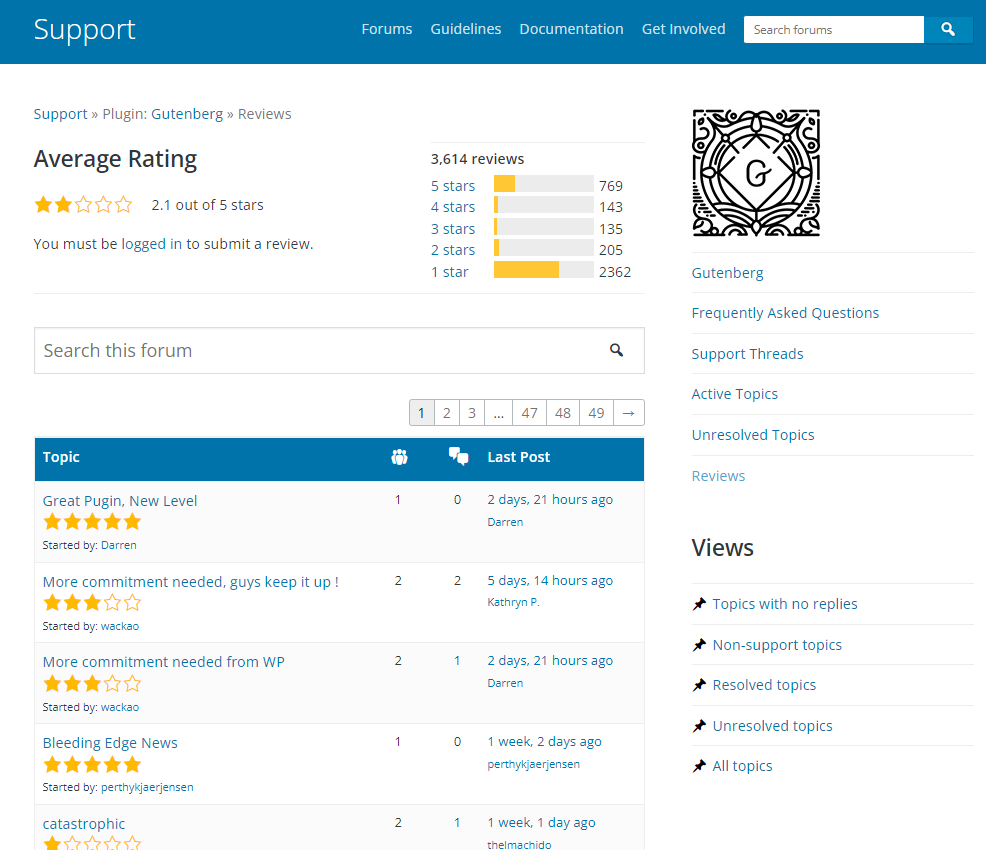
Task: Click the 1 star rating bar
Action: [543, 270]
